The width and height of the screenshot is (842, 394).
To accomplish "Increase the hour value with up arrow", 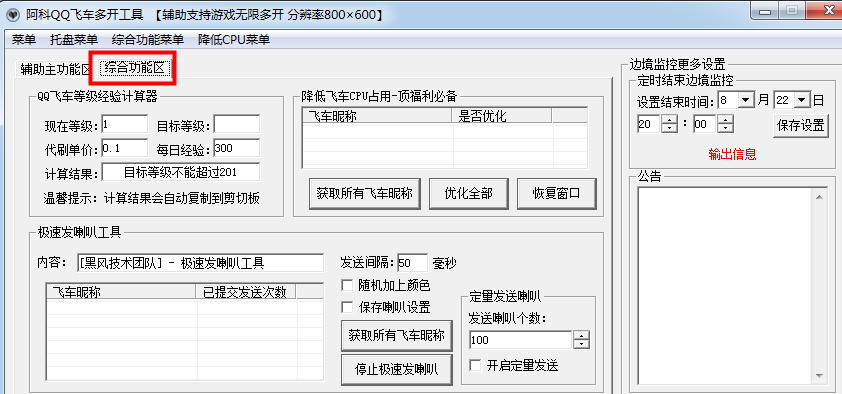I will [x=670, y=120].
